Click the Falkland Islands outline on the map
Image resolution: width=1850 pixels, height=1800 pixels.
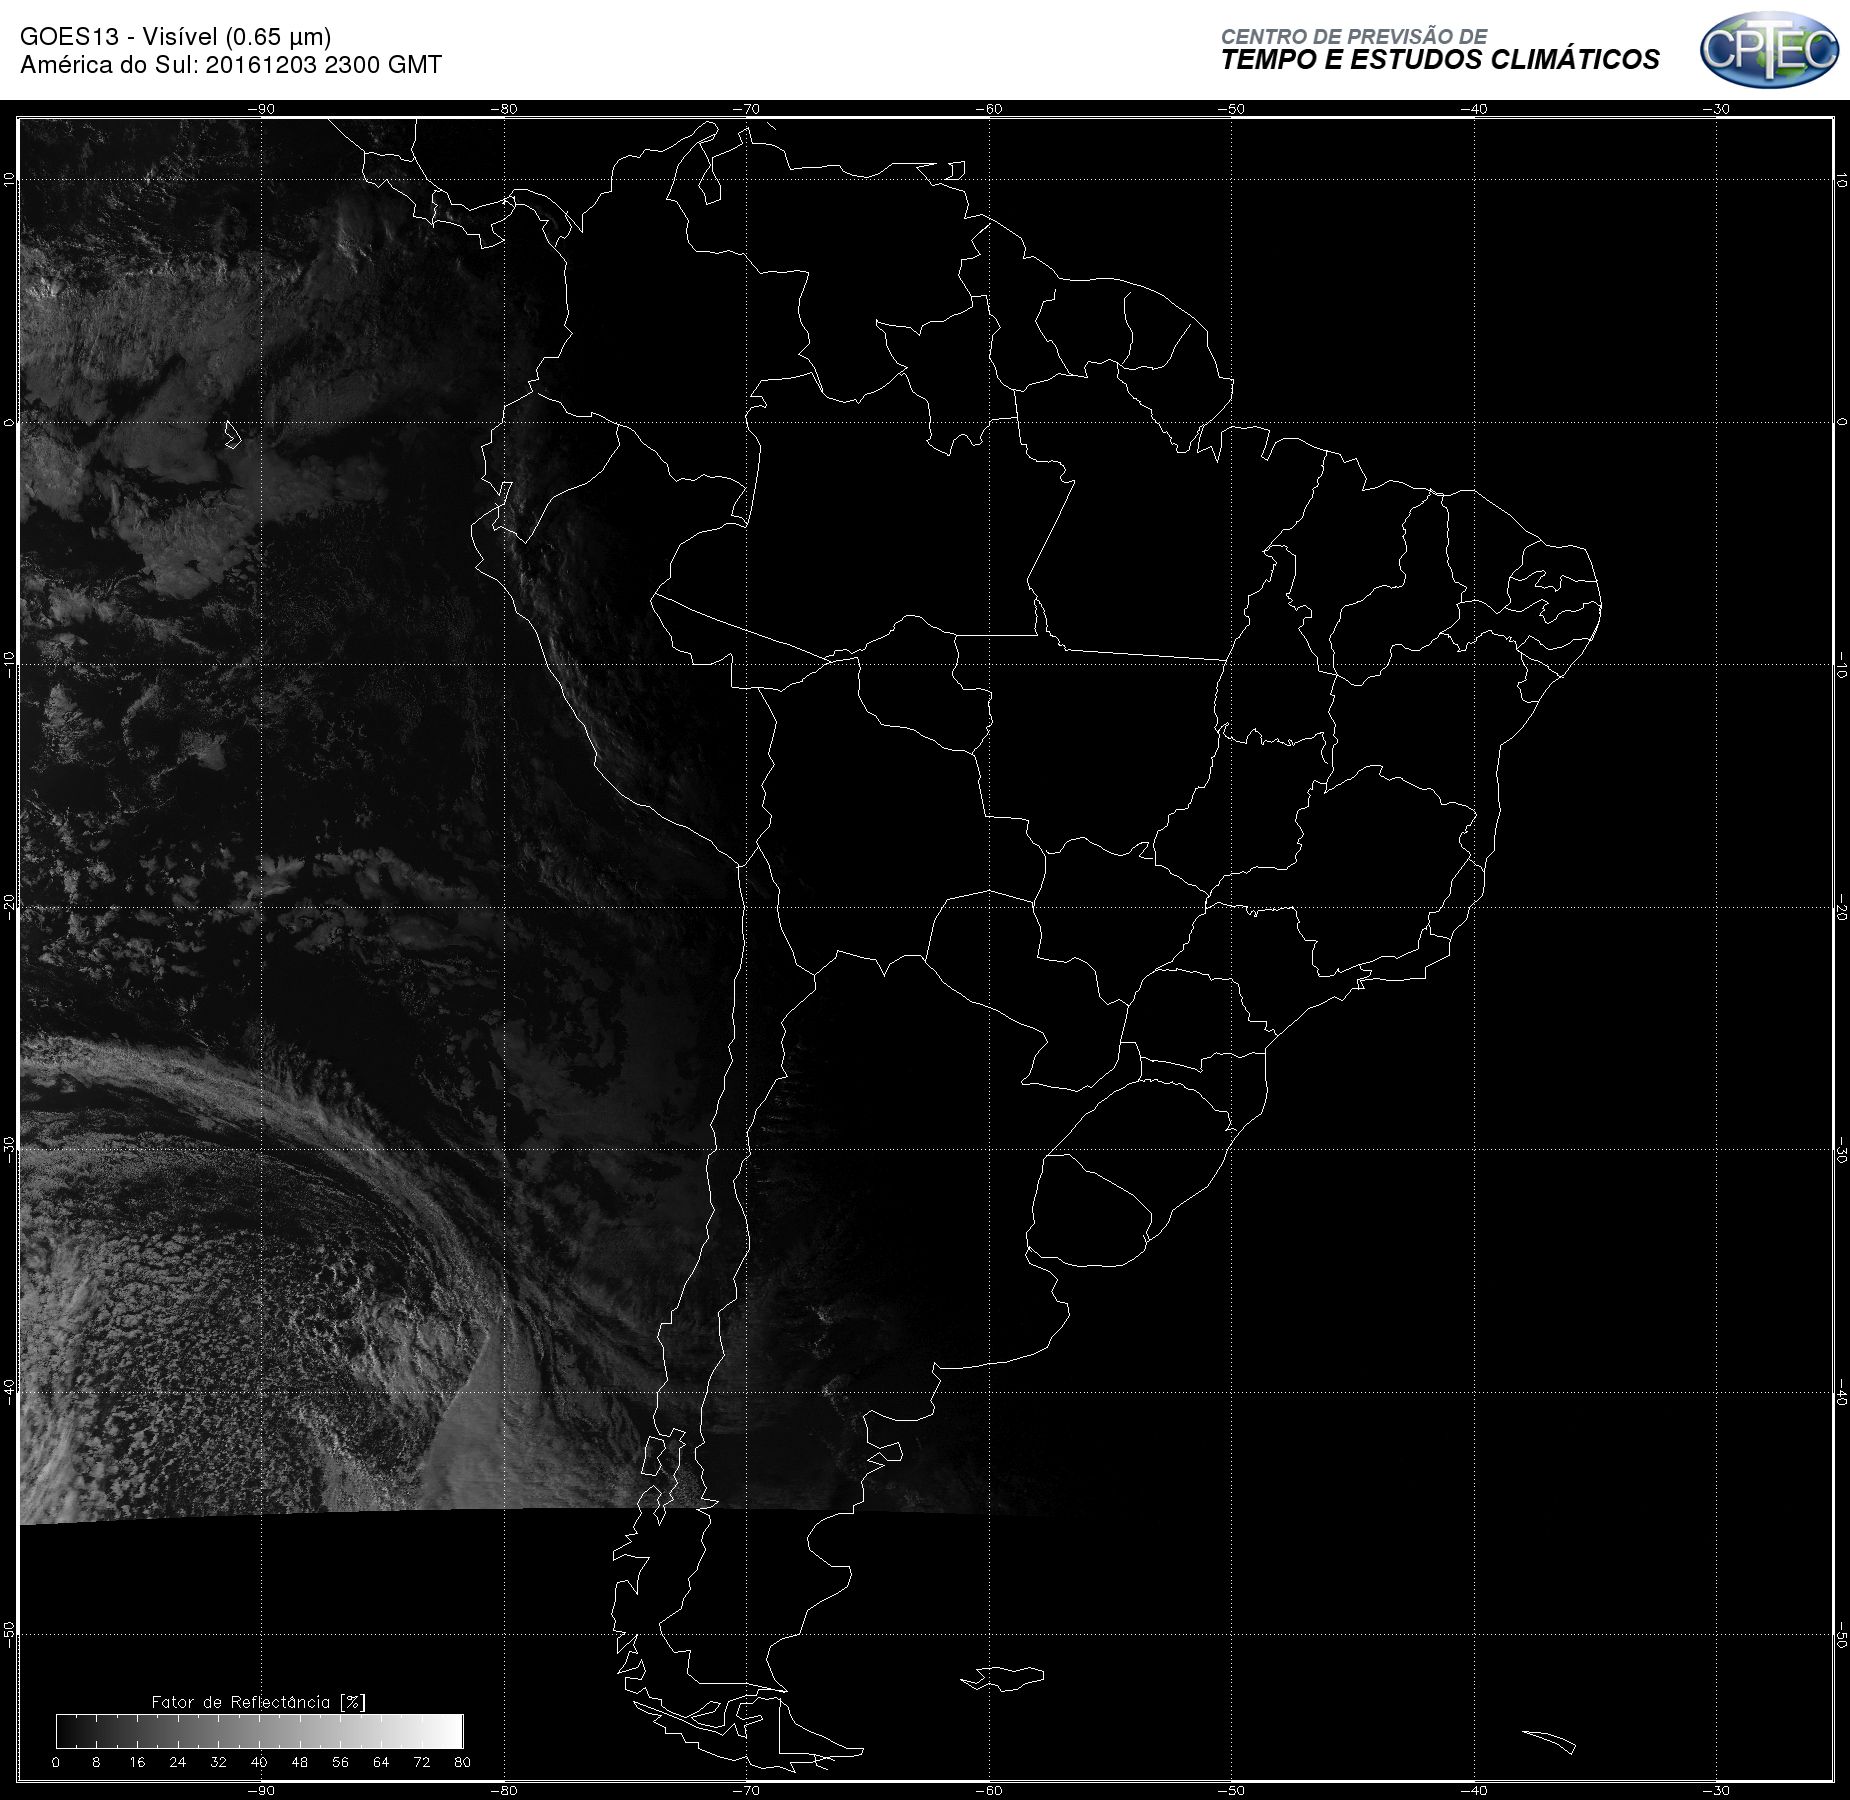(1003, 1677)
